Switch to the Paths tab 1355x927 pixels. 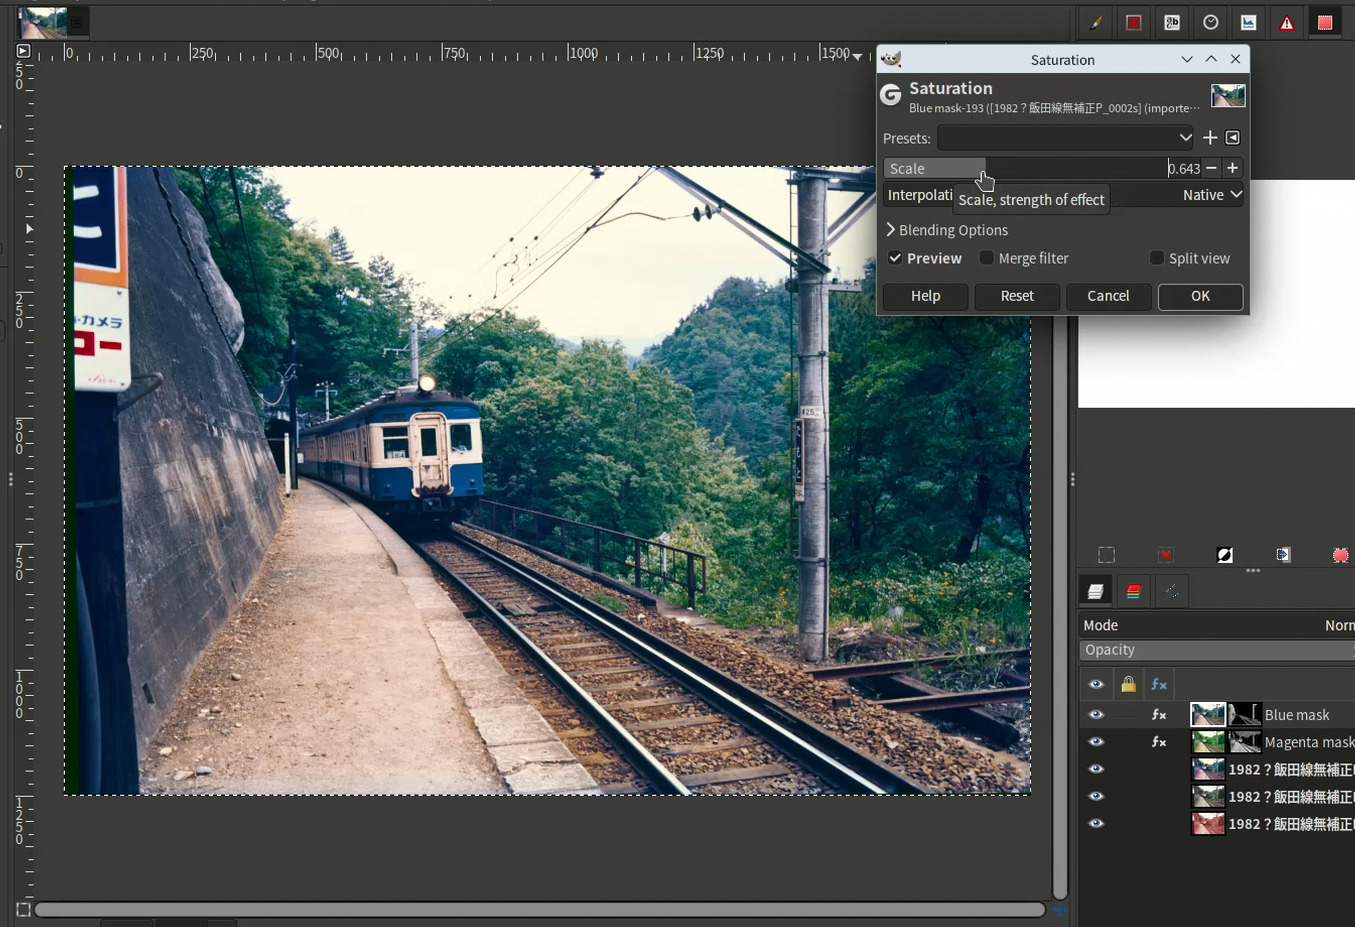tap(1172, 592)
